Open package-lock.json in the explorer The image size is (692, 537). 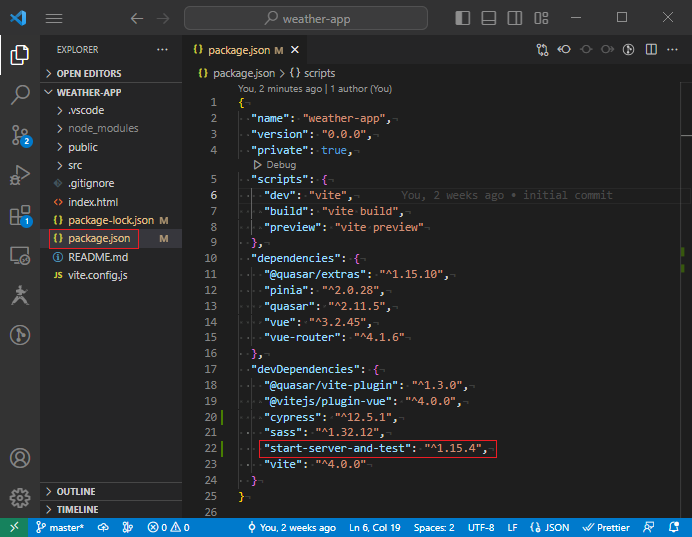click(111, 220)
